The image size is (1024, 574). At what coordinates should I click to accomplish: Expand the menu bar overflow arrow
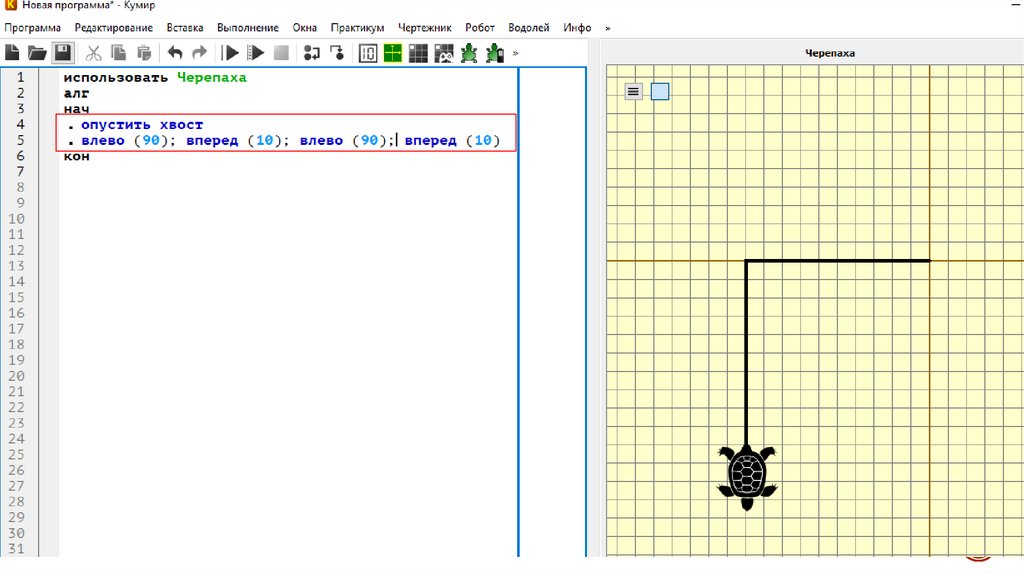point(608,28)
